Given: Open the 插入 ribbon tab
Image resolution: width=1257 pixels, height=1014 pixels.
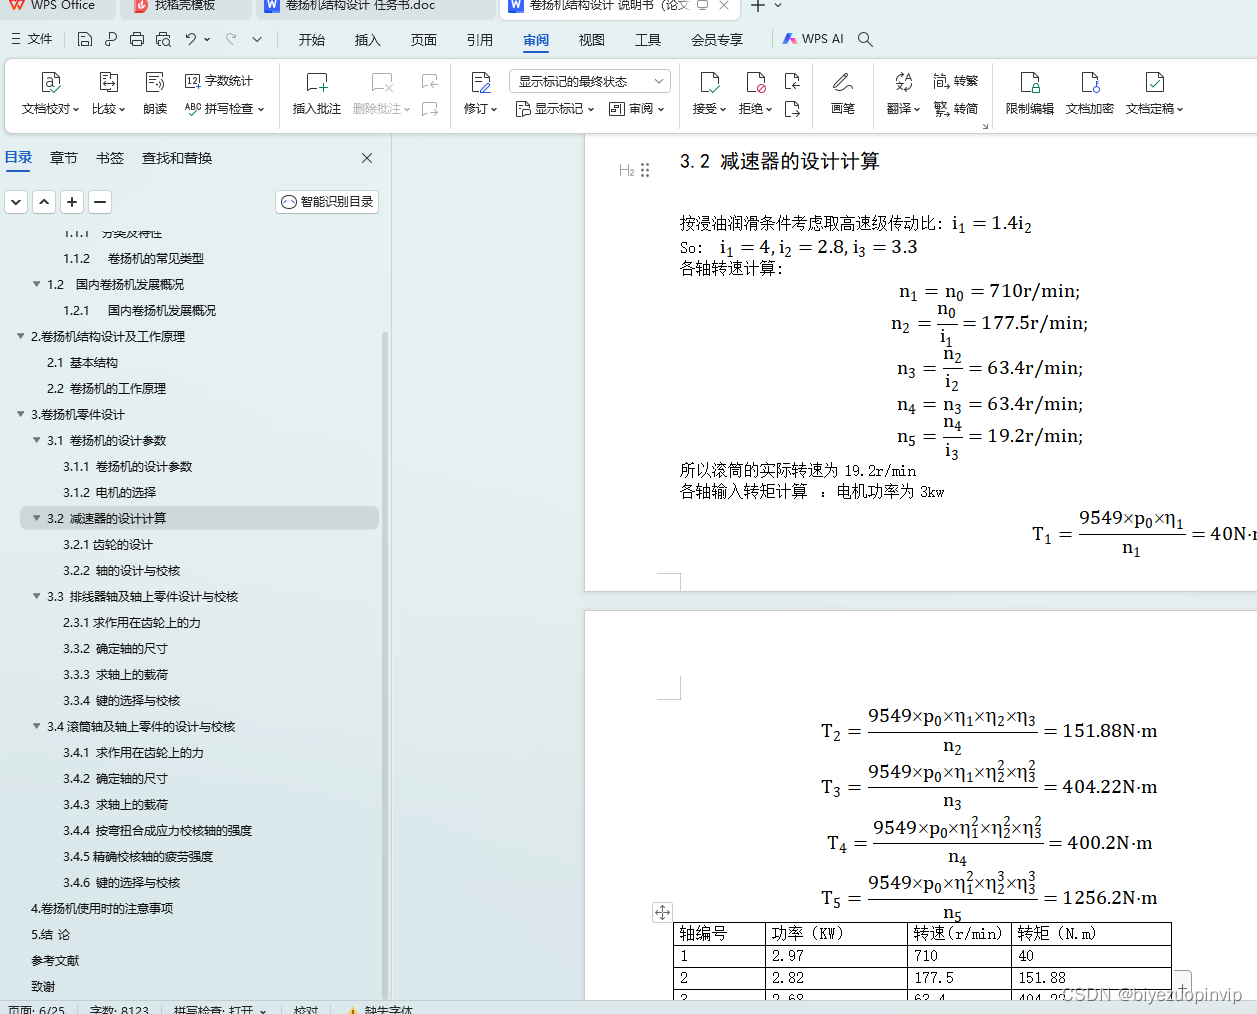Looking at the screenshot, I should click(x=368, y=40).
